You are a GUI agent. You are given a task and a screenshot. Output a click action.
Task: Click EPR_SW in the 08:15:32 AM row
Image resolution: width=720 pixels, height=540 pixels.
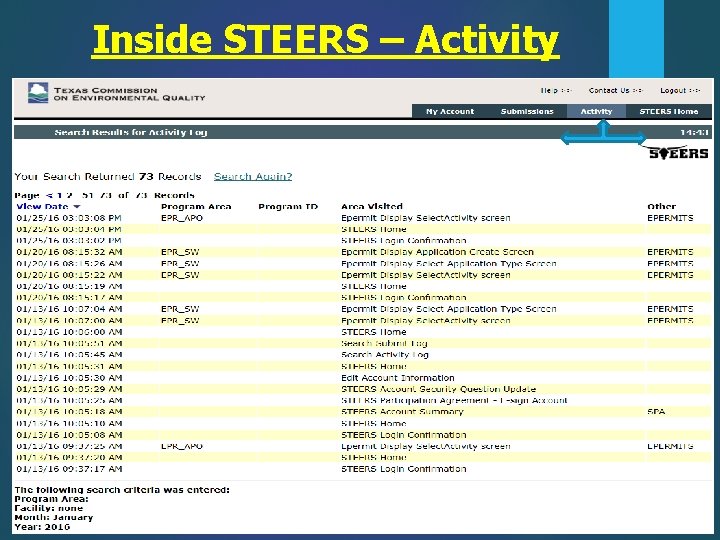tap(180, 252)
